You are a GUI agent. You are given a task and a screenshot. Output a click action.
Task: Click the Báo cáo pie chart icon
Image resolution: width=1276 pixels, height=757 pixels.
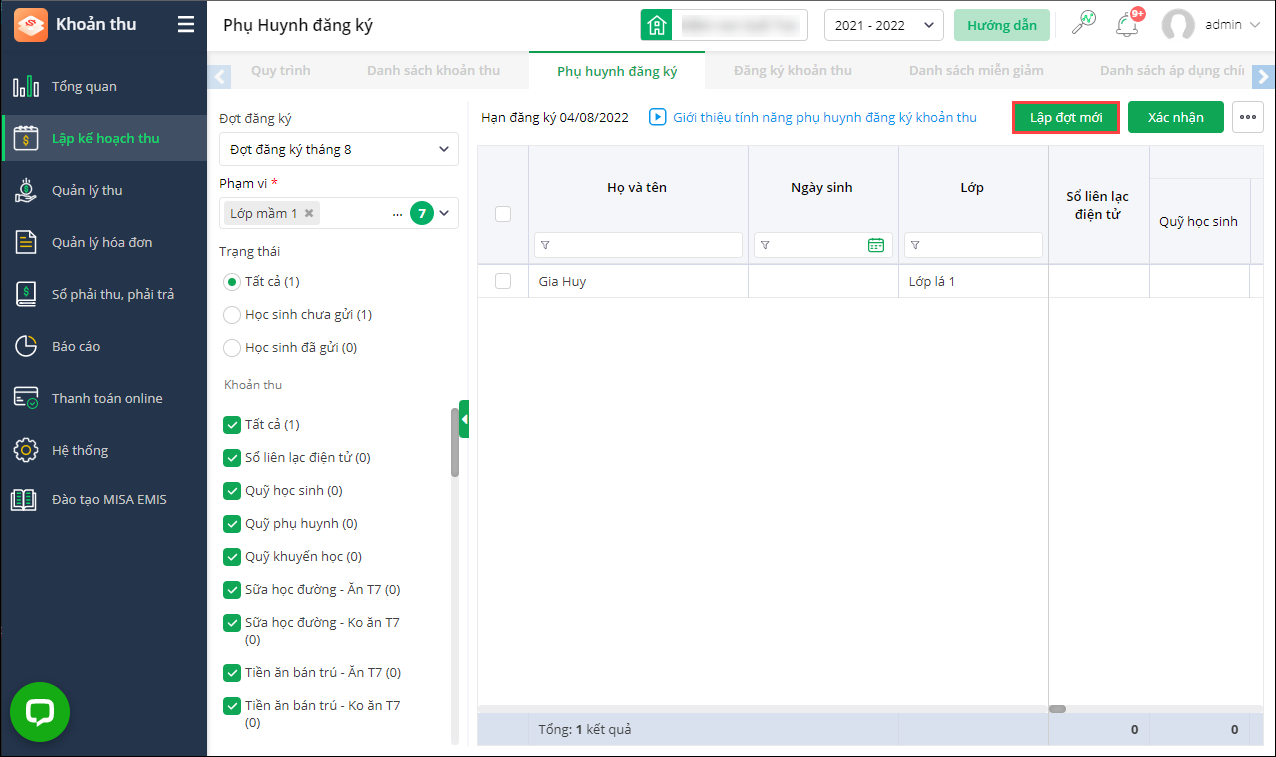point(26,346)
